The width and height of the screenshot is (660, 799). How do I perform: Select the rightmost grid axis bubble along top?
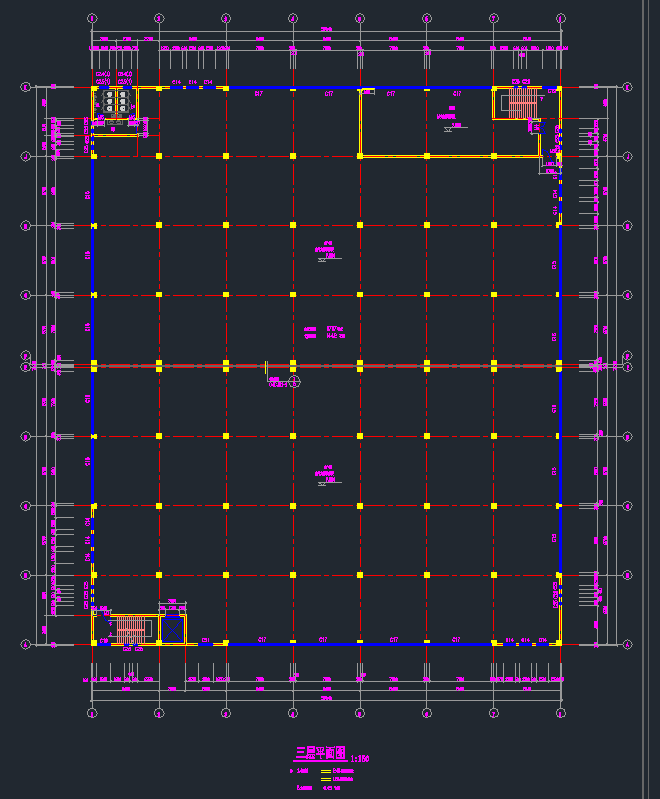[x=560, y=18]
